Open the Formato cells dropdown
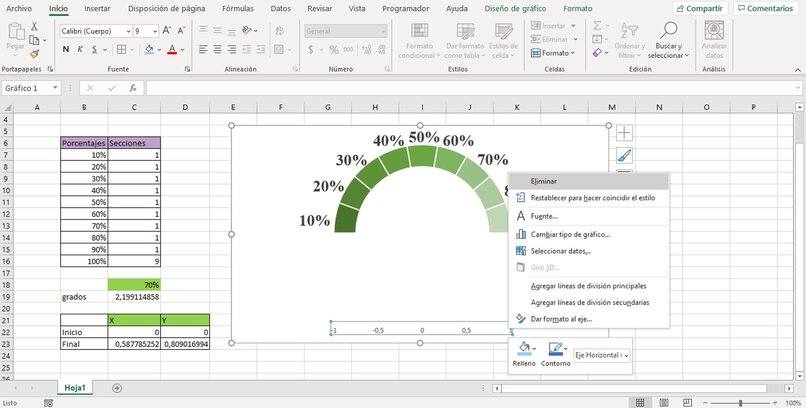806x408 pixels. (x=553, y=53)
